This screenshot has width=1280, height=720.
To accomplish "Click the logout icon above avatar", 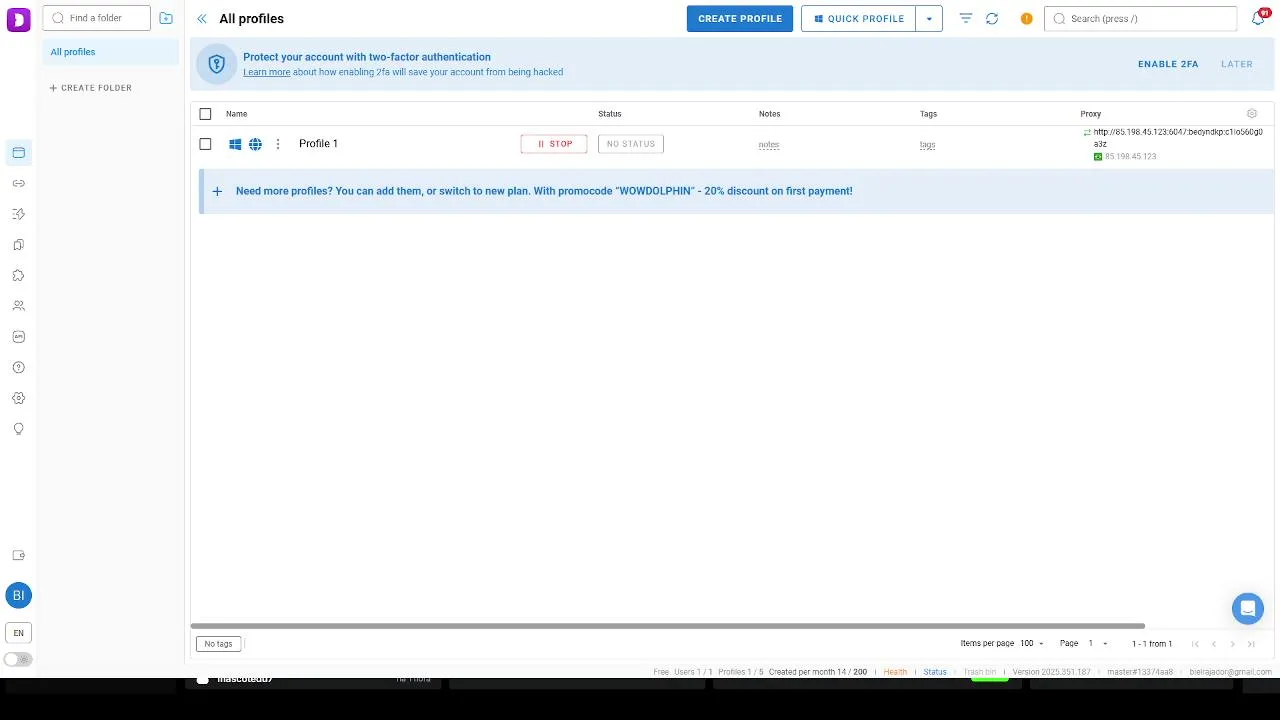I will (18, 556).
